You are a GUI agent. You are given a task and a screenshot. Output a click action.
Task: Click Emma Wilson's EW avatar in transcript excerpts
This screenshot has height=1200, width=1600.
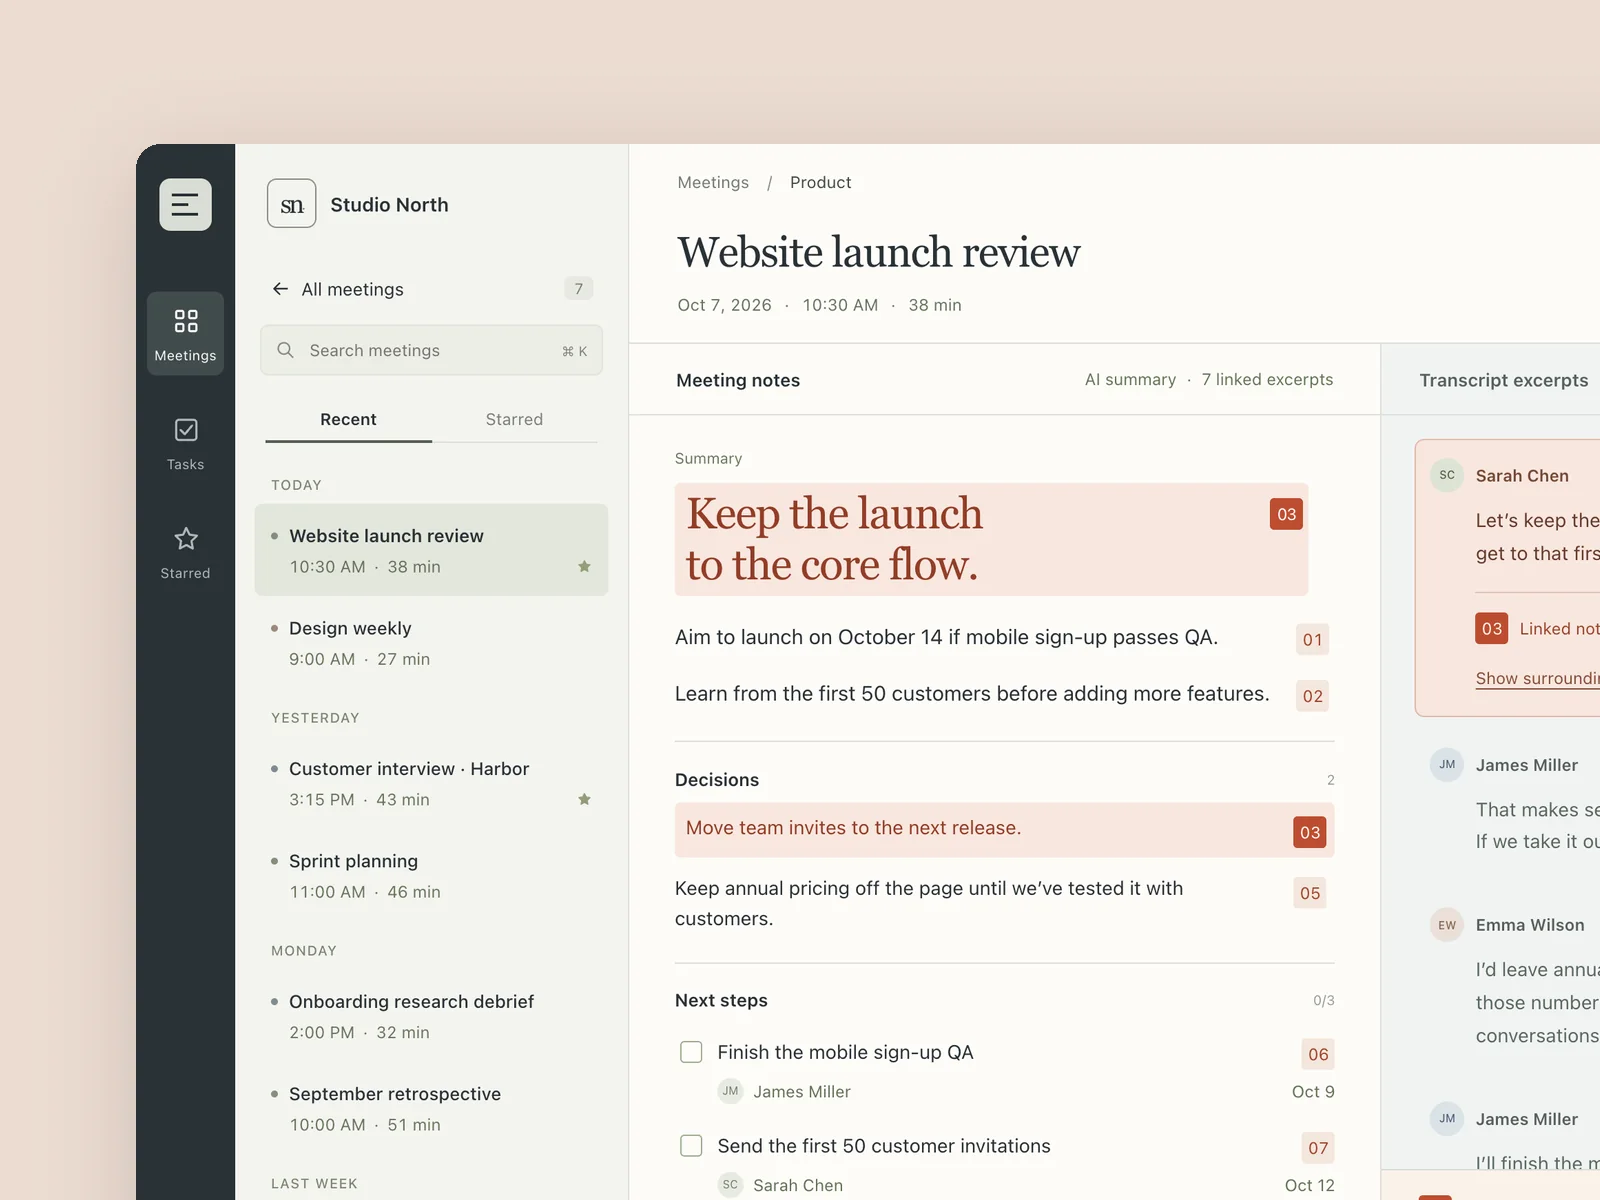point(1447,925)
